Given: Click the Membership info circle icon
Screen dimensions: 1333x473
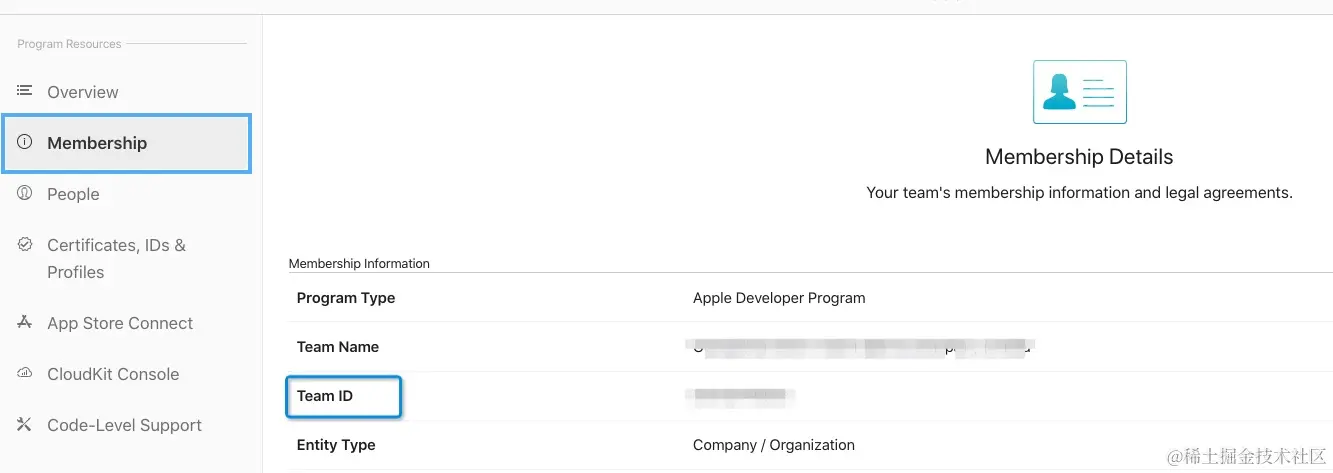Looking at the screenshot, I should click(x=25, y=142).
